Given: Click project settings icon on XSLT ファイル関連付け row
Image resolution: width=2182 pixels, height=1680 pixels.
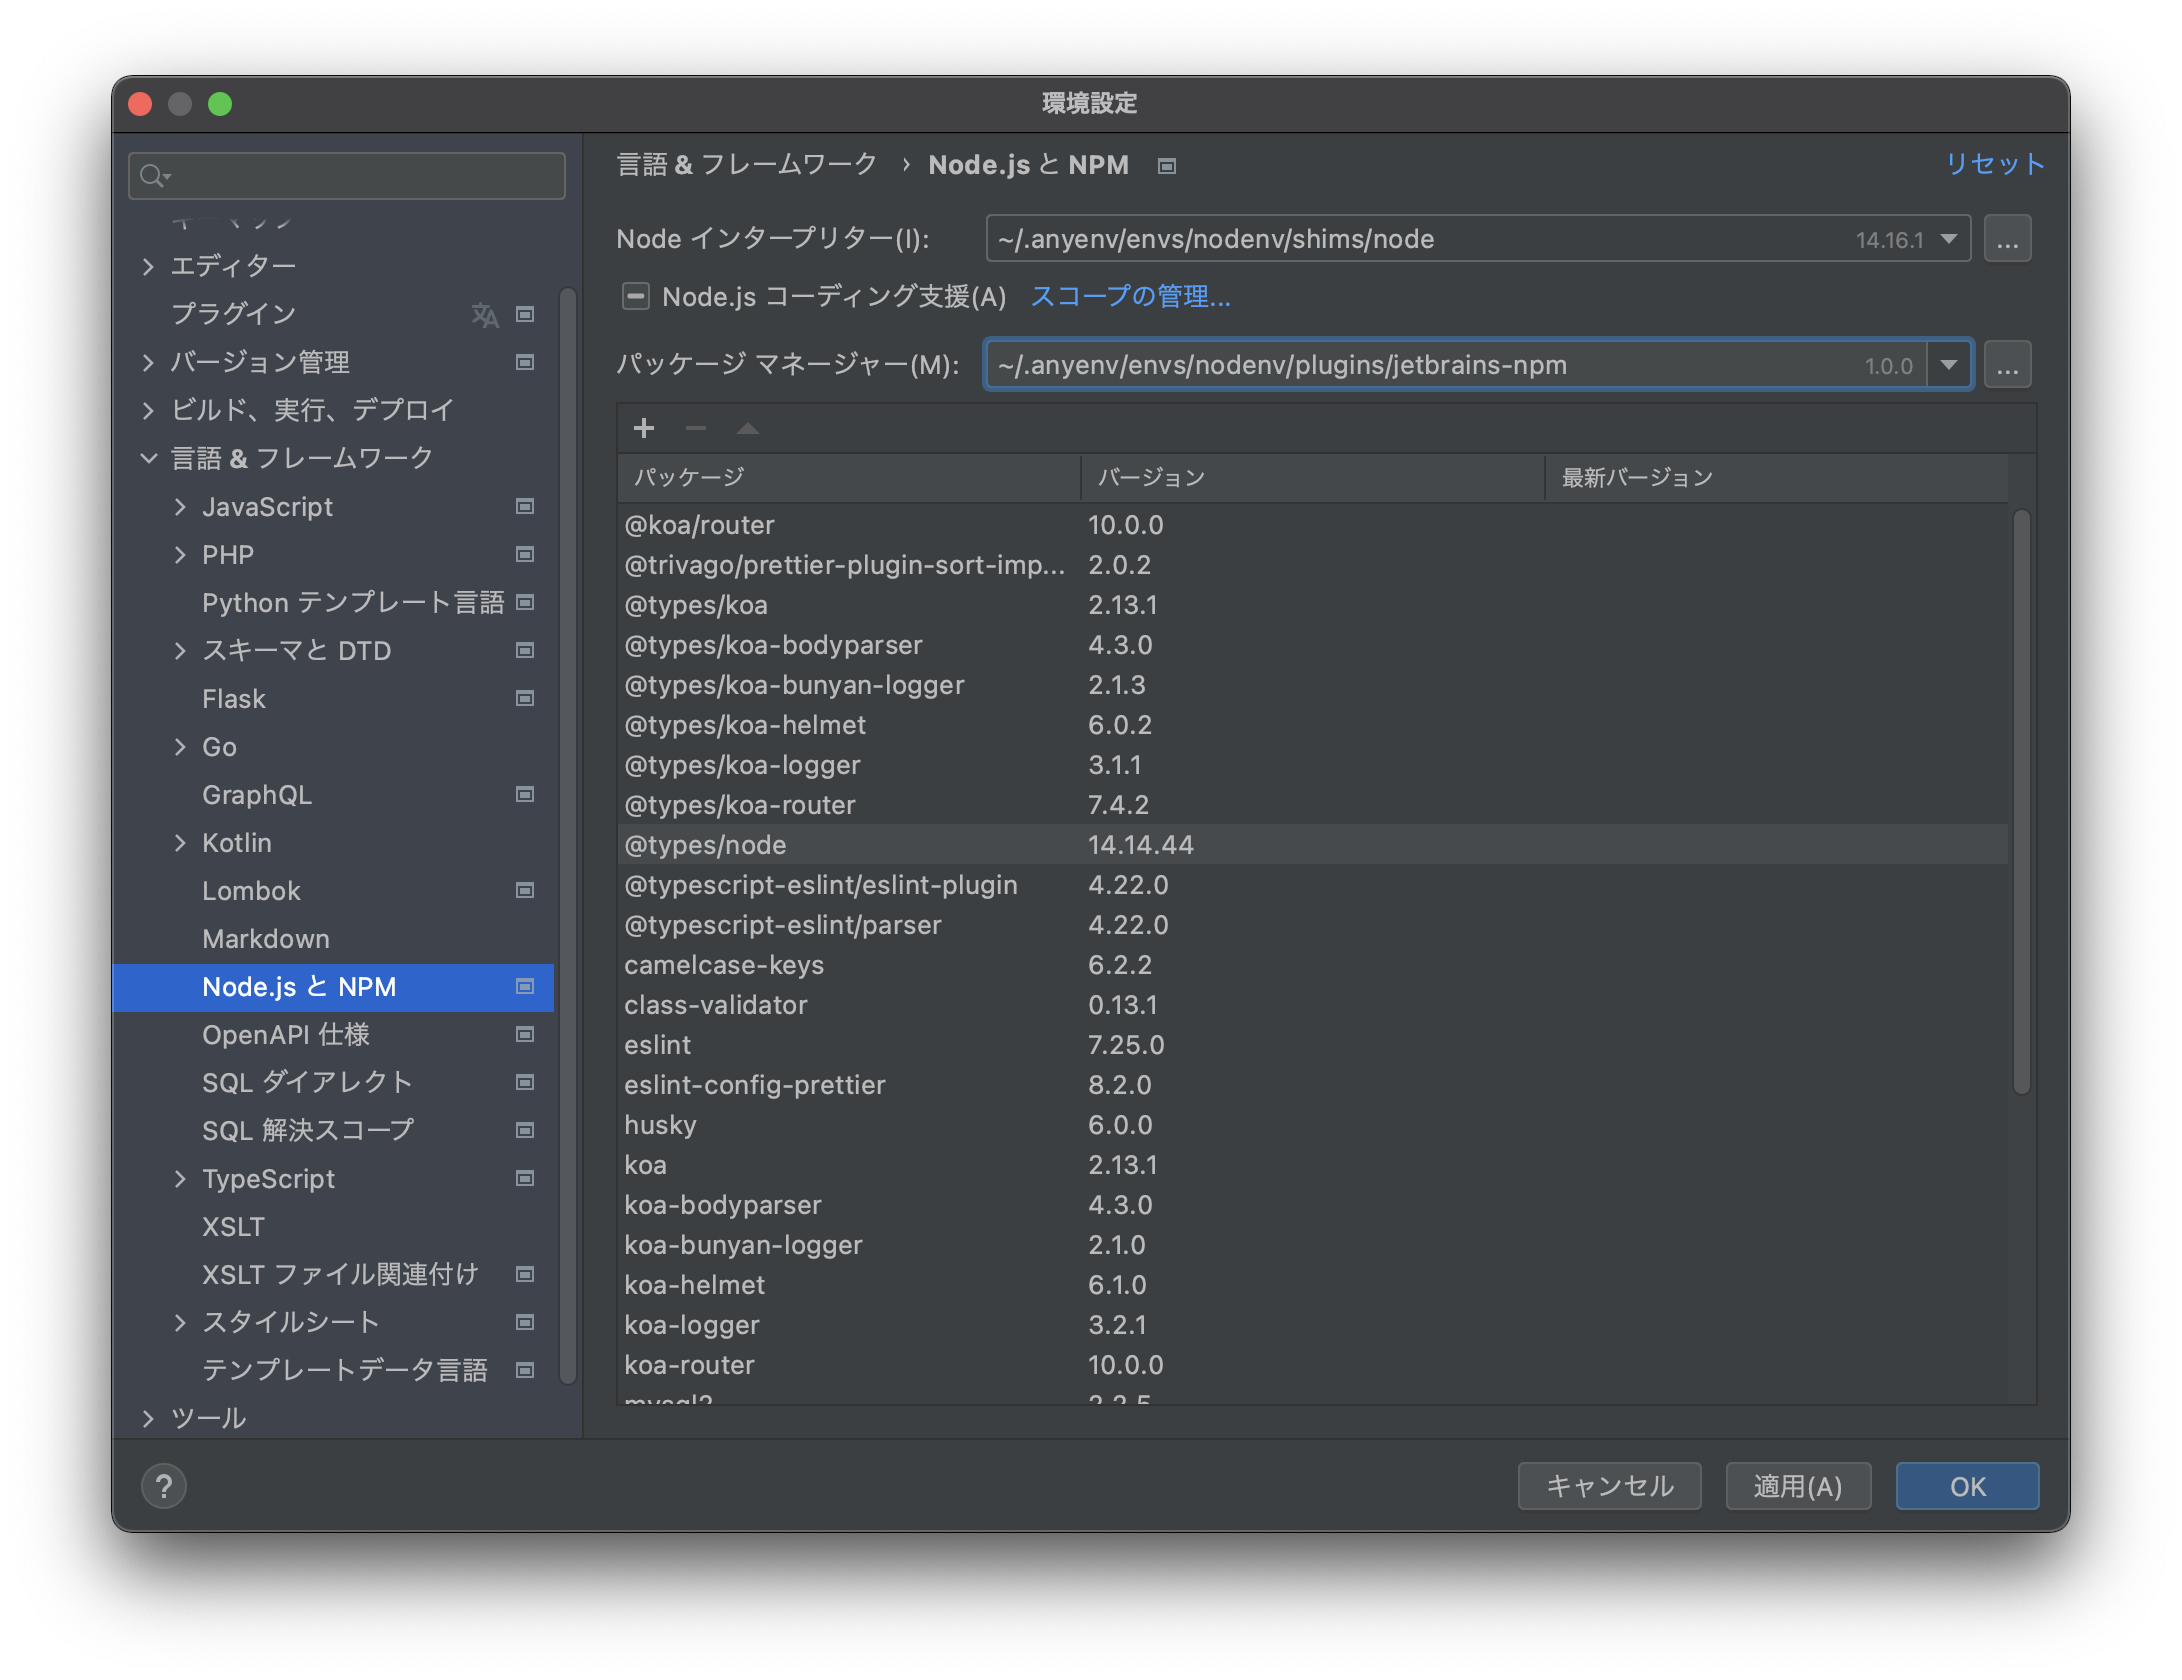Looking at the screenshot, I should pos(524,1275).
